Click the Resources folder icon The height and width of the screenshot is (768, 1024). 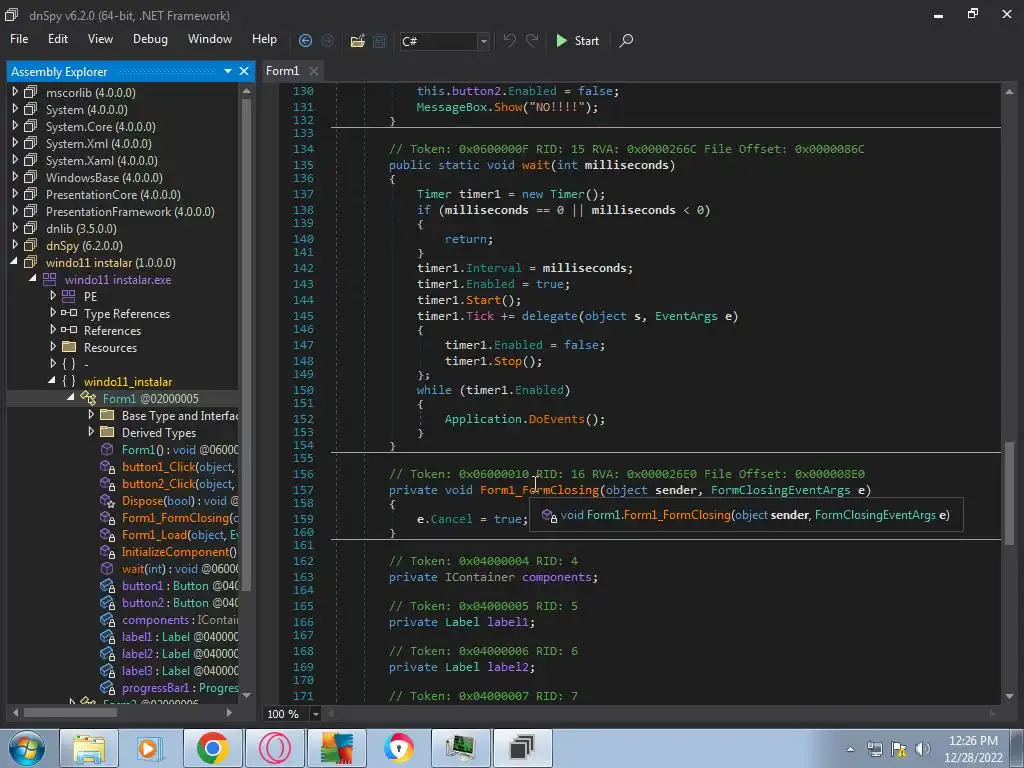(69, 347)
